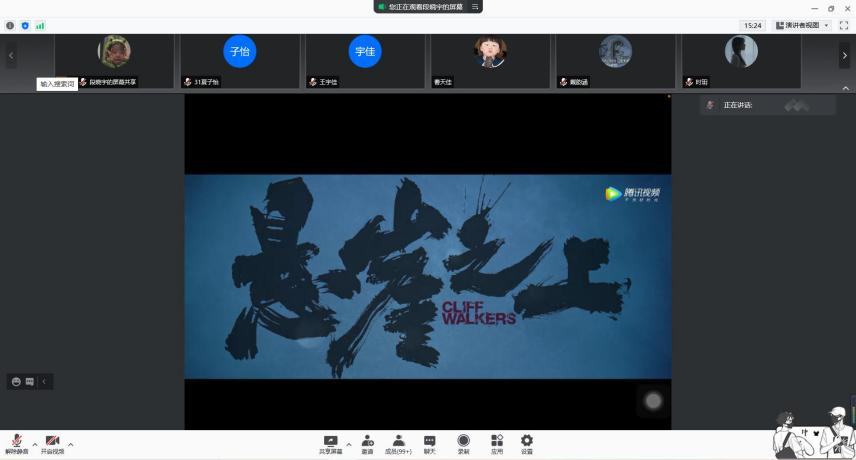Open the meeting info icon at top-left
856x460 pixels.
10,25
